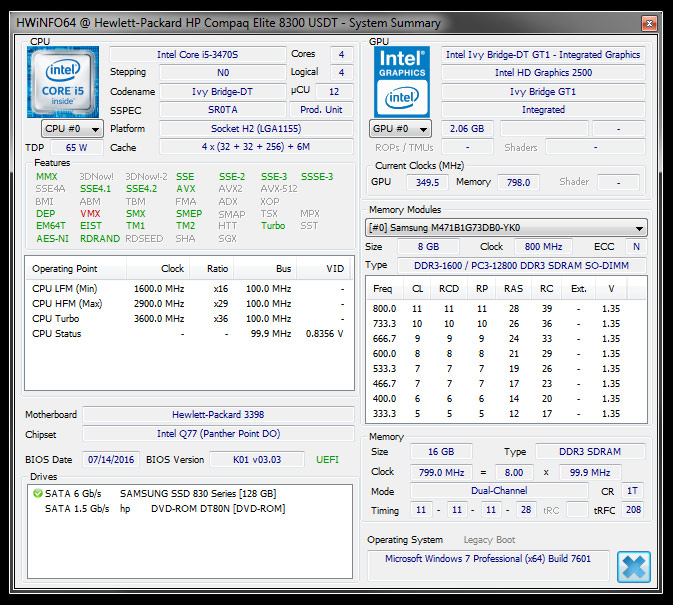This screenshot has height=605, width=673.
Task: Click the Ivy Bridge GT1 field
Action: (x=543, y=91)
